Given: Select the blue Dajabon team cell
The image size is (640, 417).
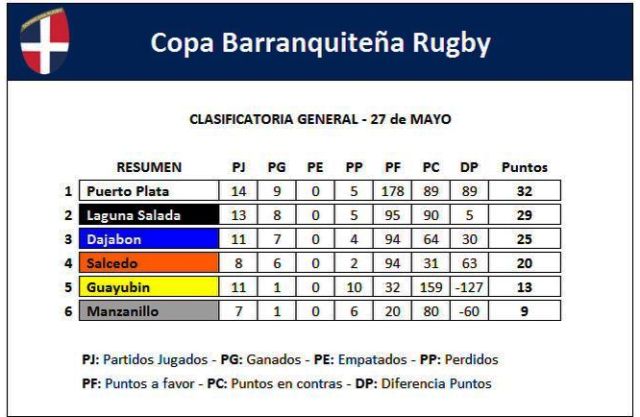Looking at the screenshot, I should click(149, 239).
